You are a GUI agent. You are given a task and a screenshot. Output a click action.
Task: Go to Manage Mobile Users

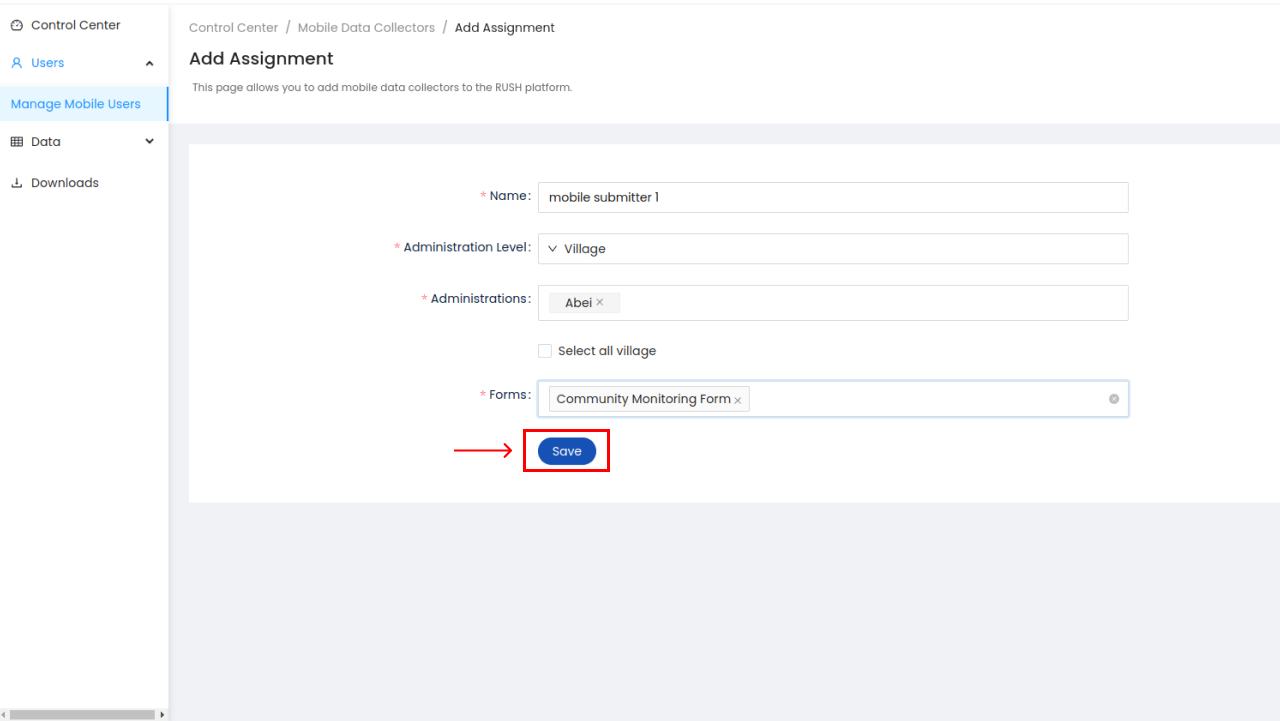(84, 104)
